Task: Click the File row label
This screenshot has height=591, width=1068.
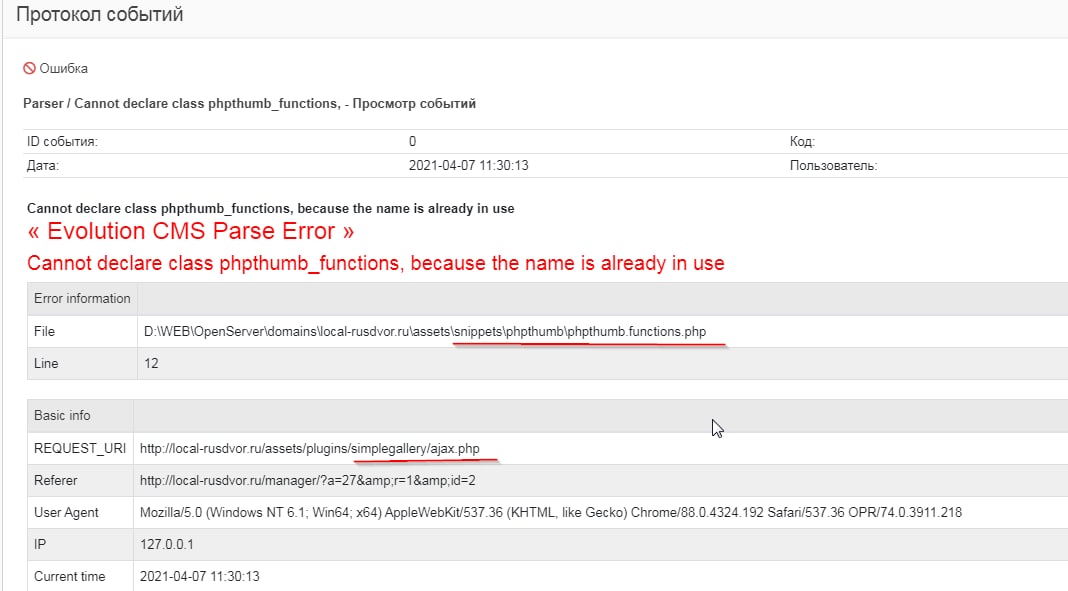Action: coord(44,332)
